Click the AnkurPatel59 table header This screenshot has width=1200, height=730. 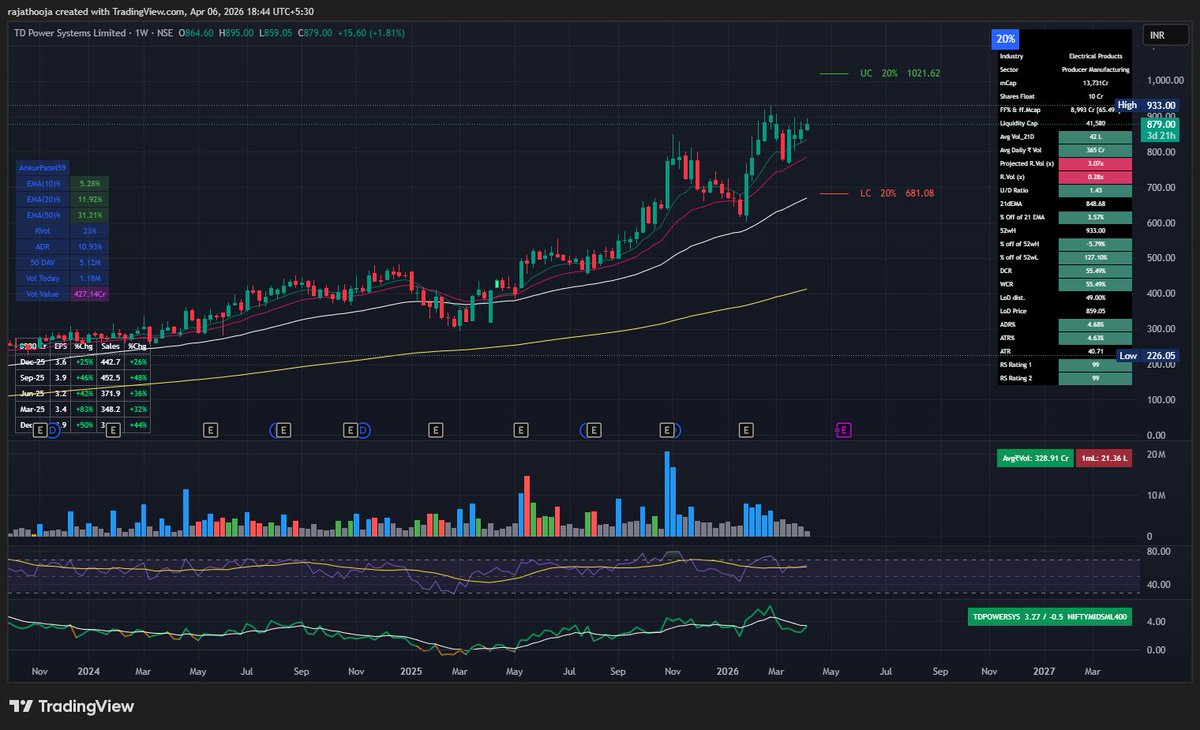click(x=42, y=168)
